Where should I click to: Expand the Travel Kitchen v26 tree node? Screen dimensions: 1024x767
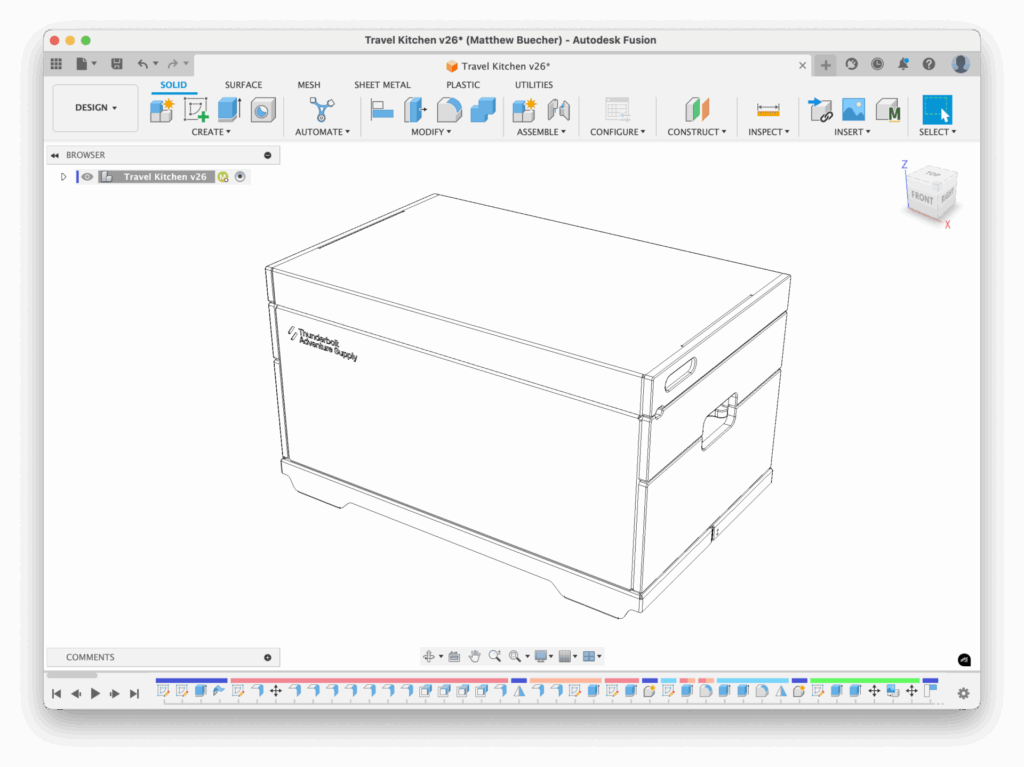point(64,177)
